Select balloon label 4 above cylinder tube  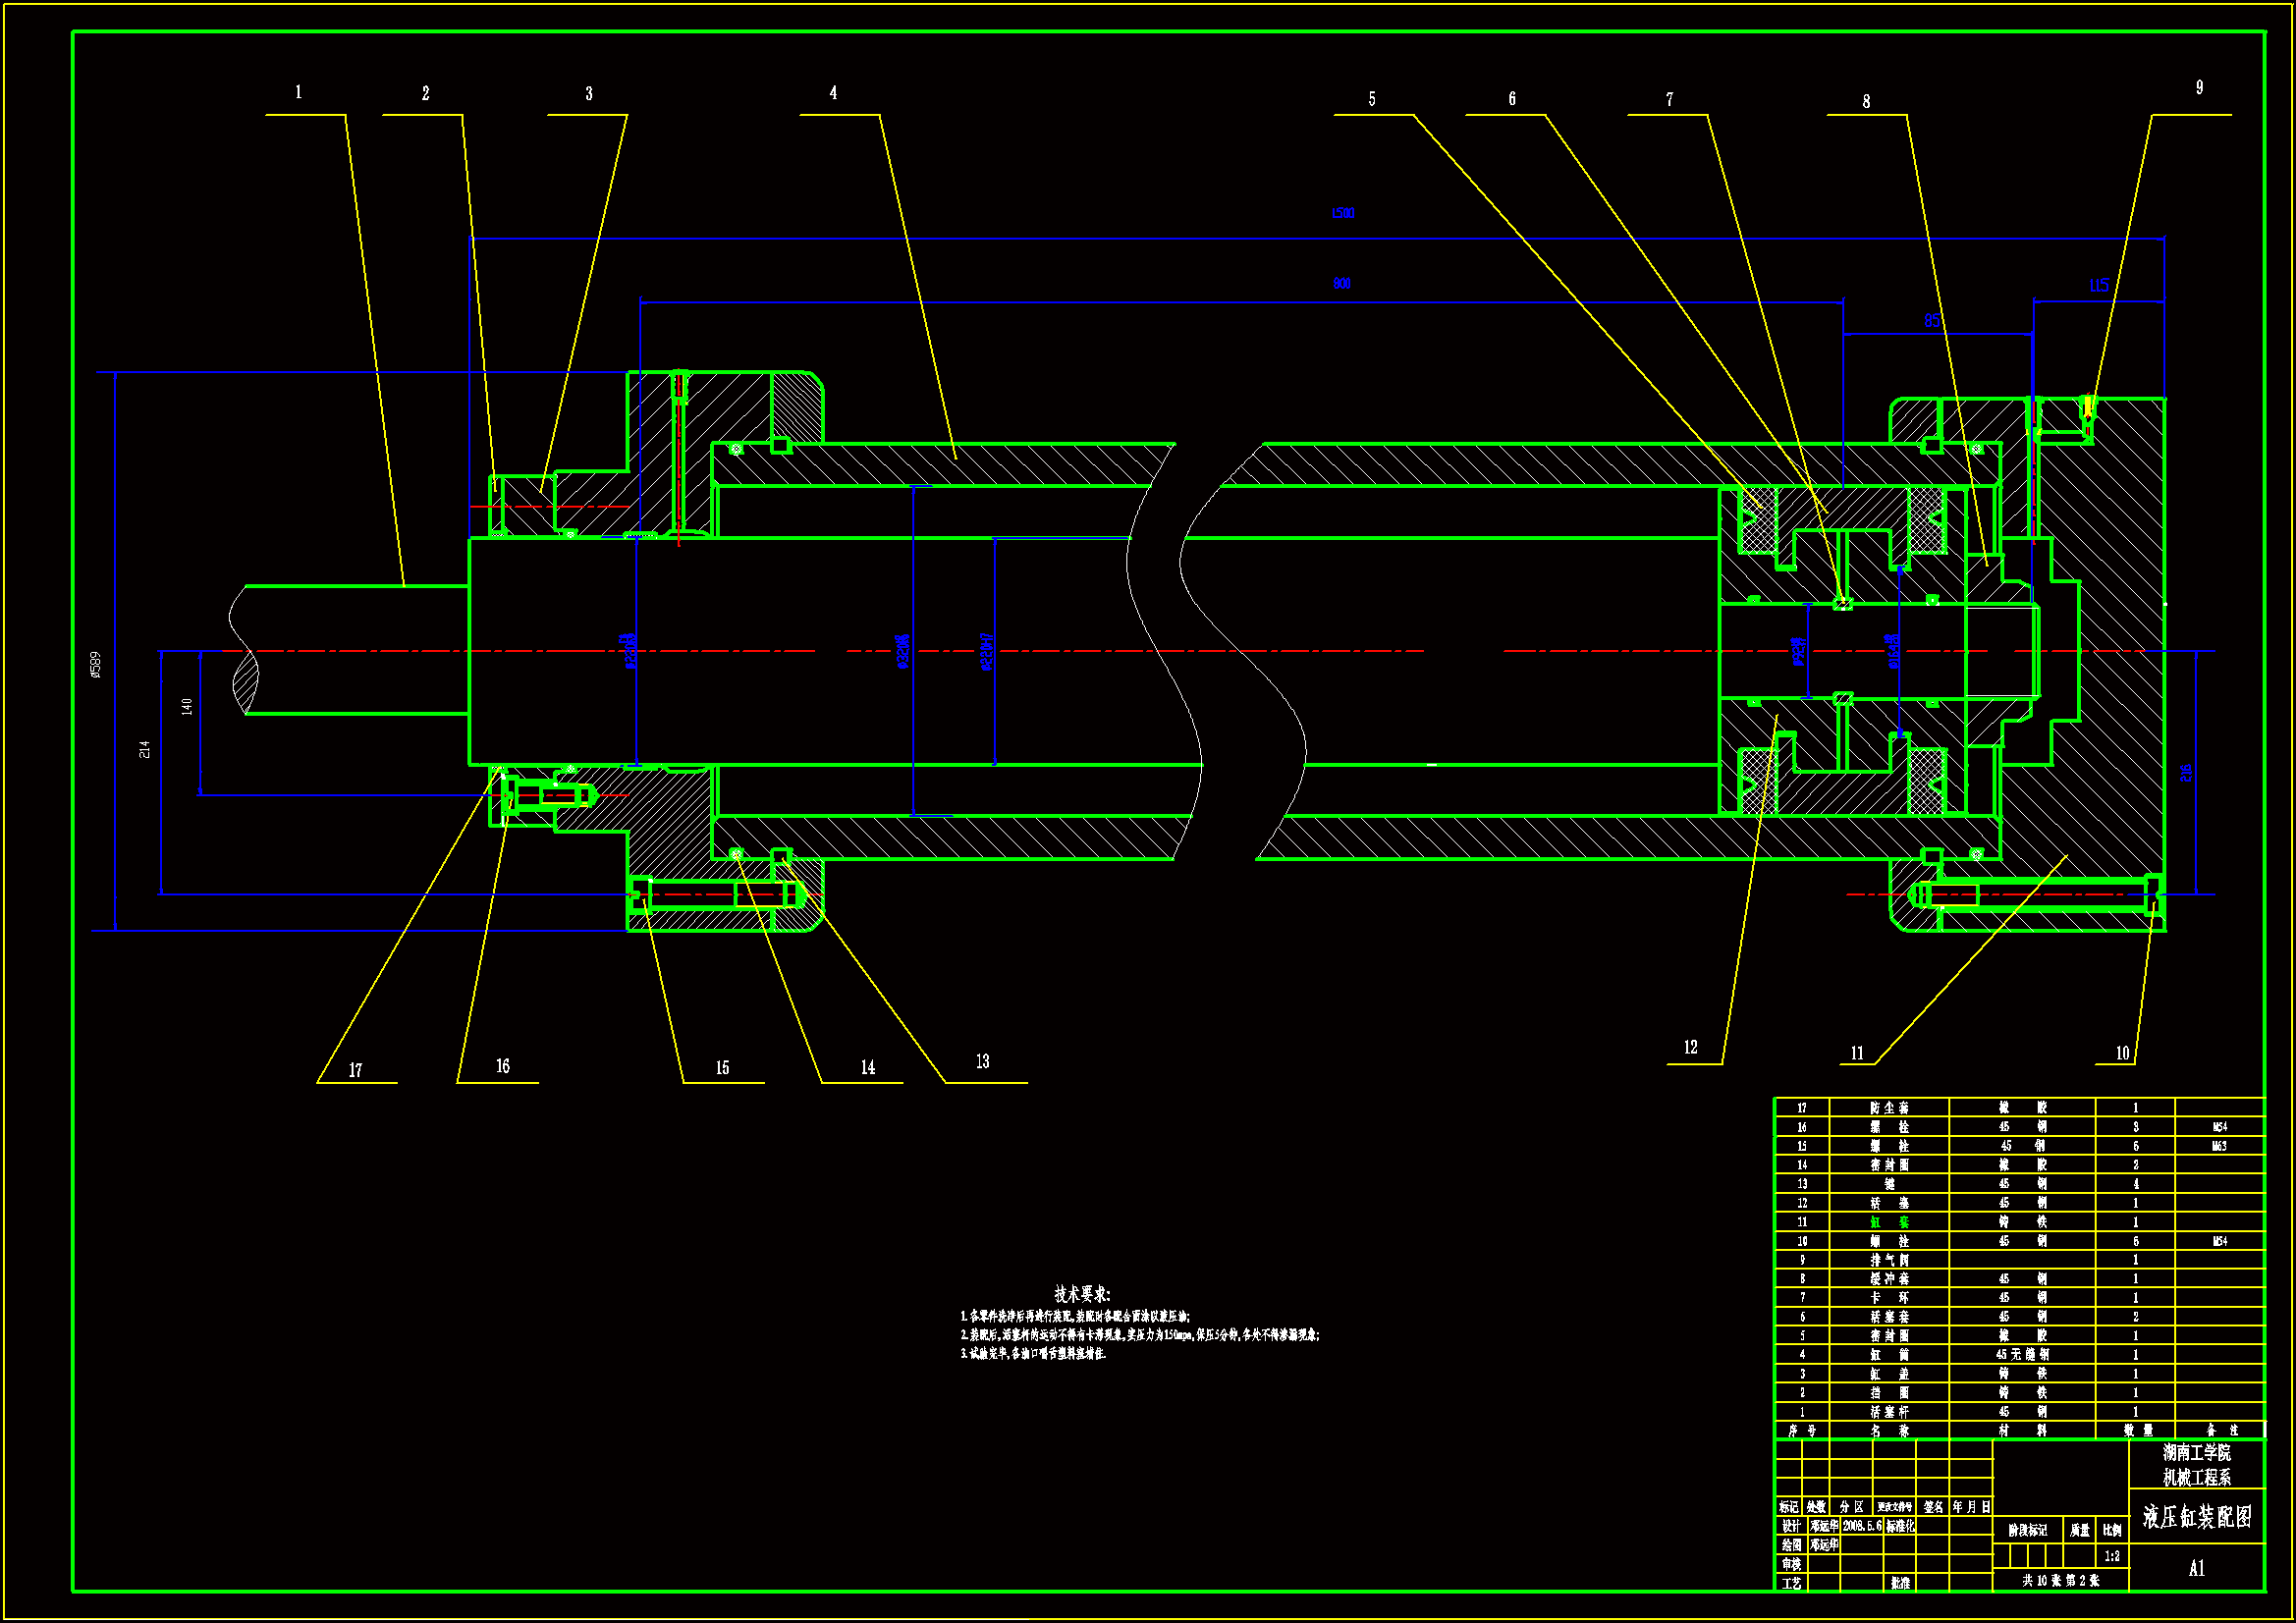pyautogui.click(x=833, y=93)
